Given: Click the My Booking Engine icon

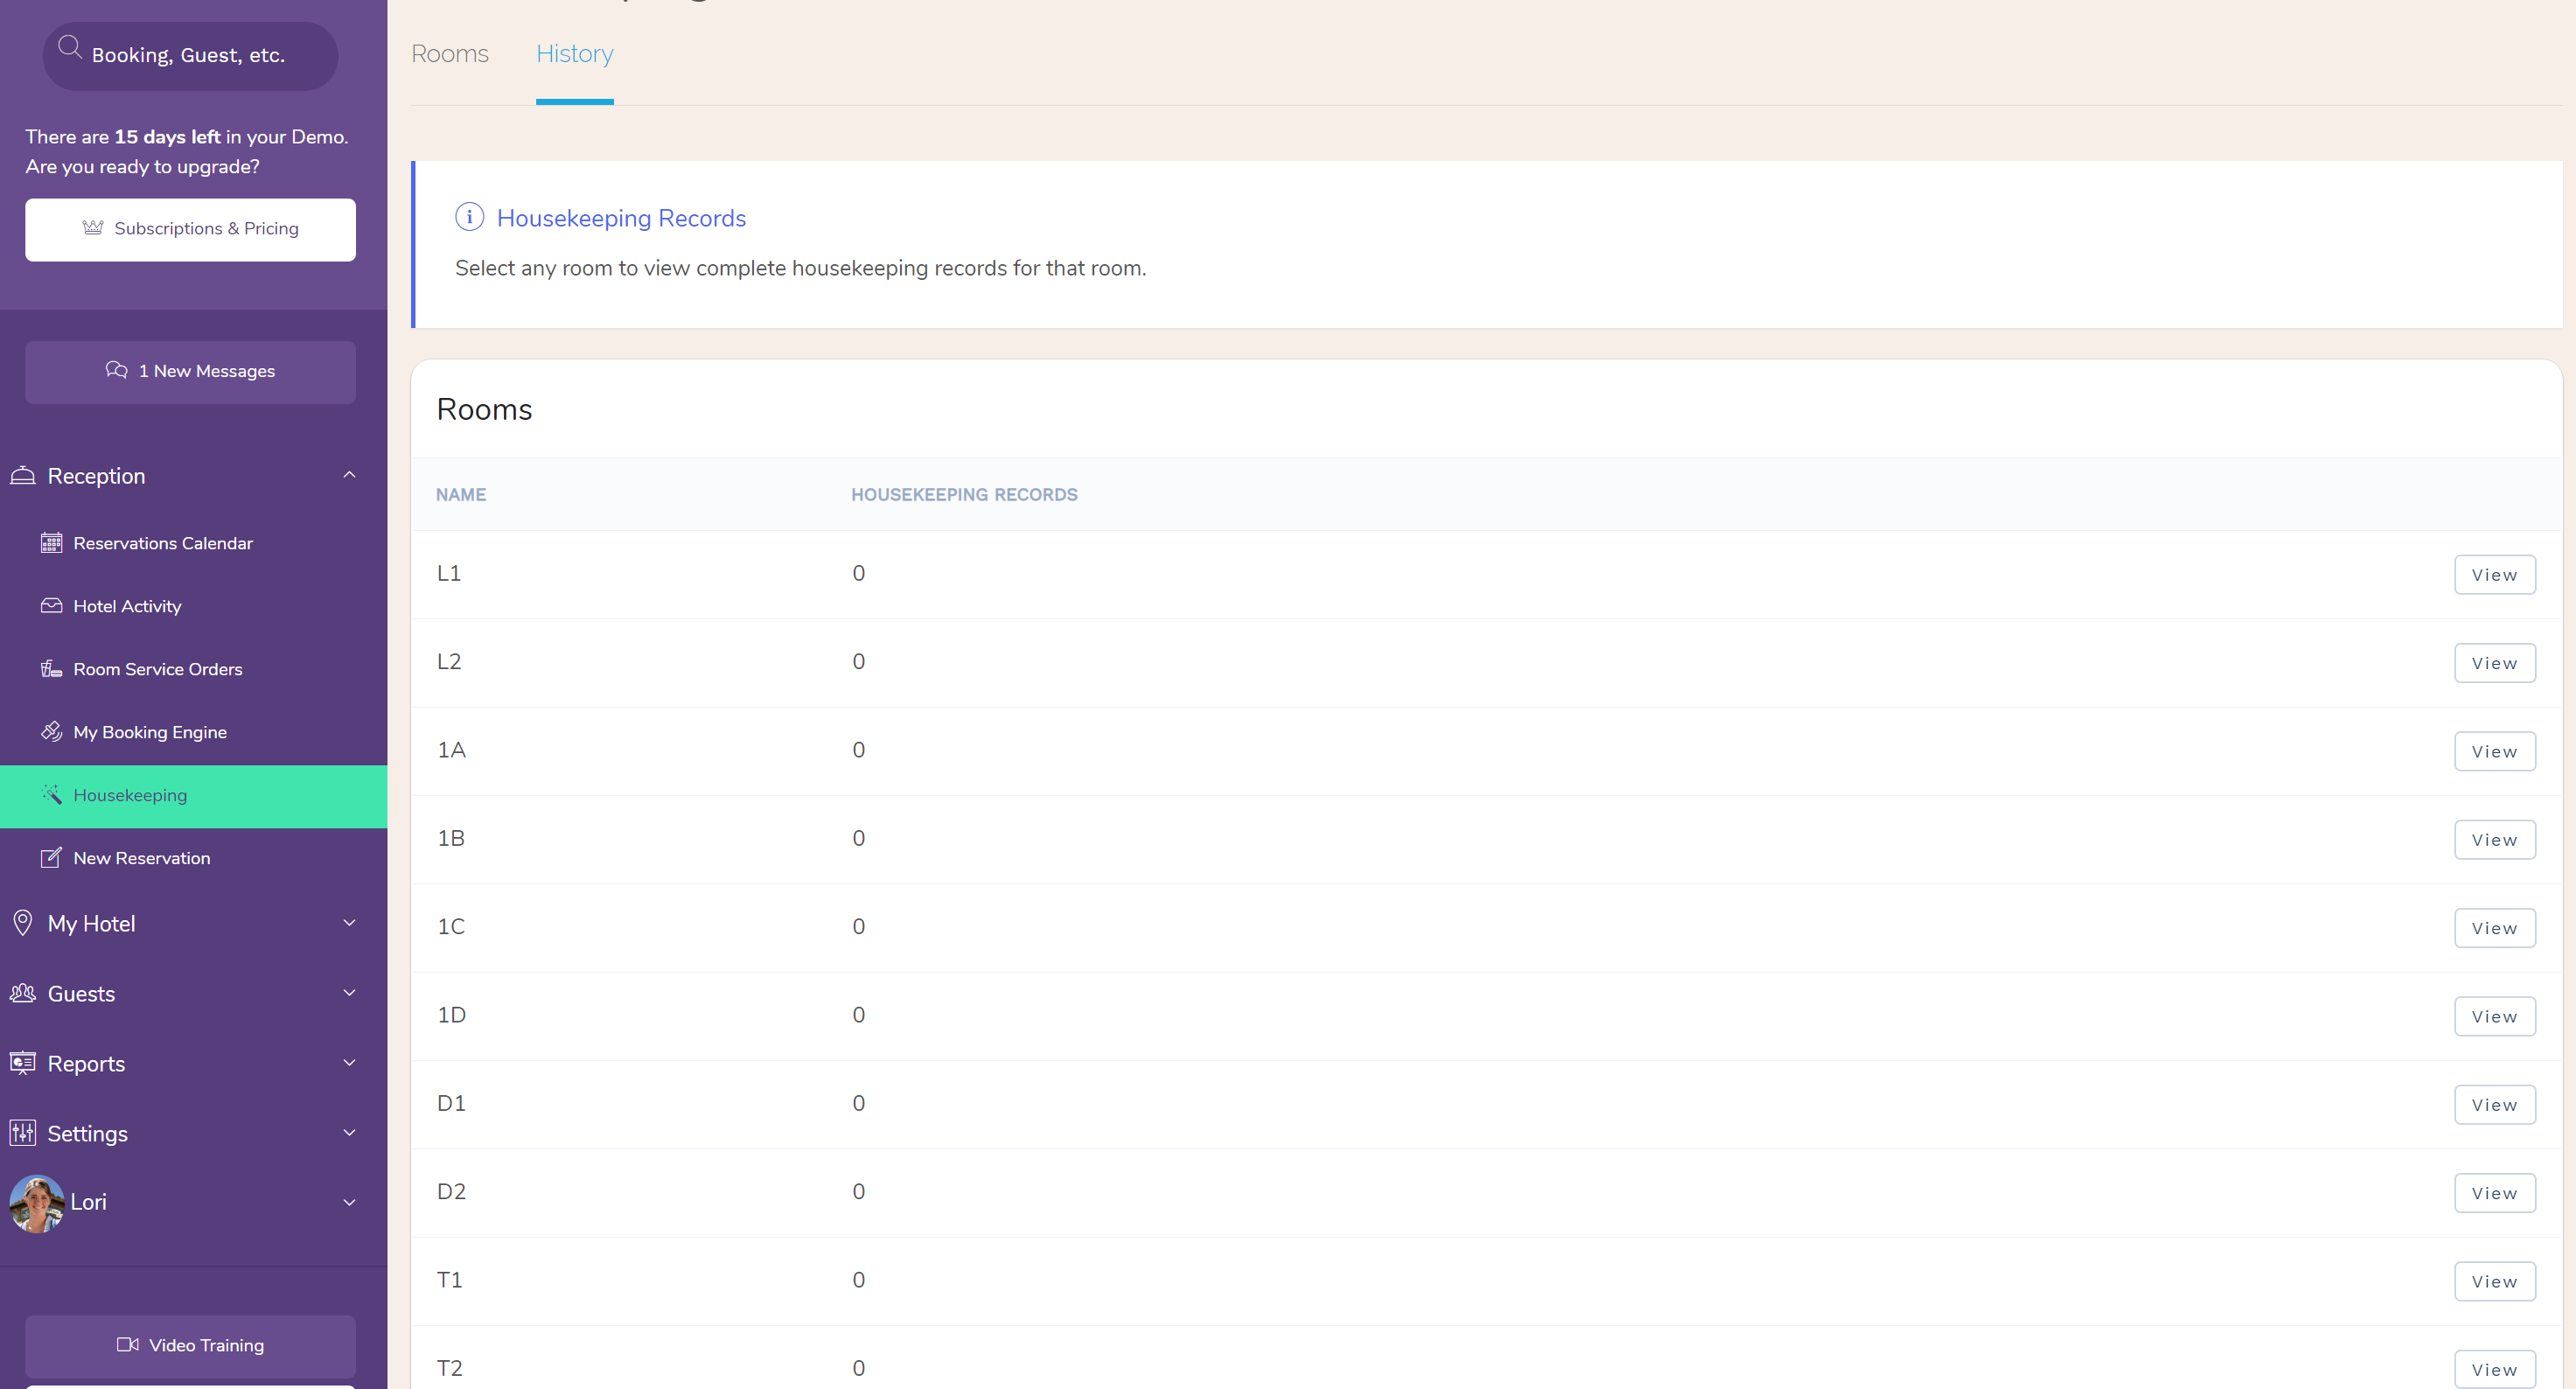Looking at the screenshot, I should pos(52,732).
